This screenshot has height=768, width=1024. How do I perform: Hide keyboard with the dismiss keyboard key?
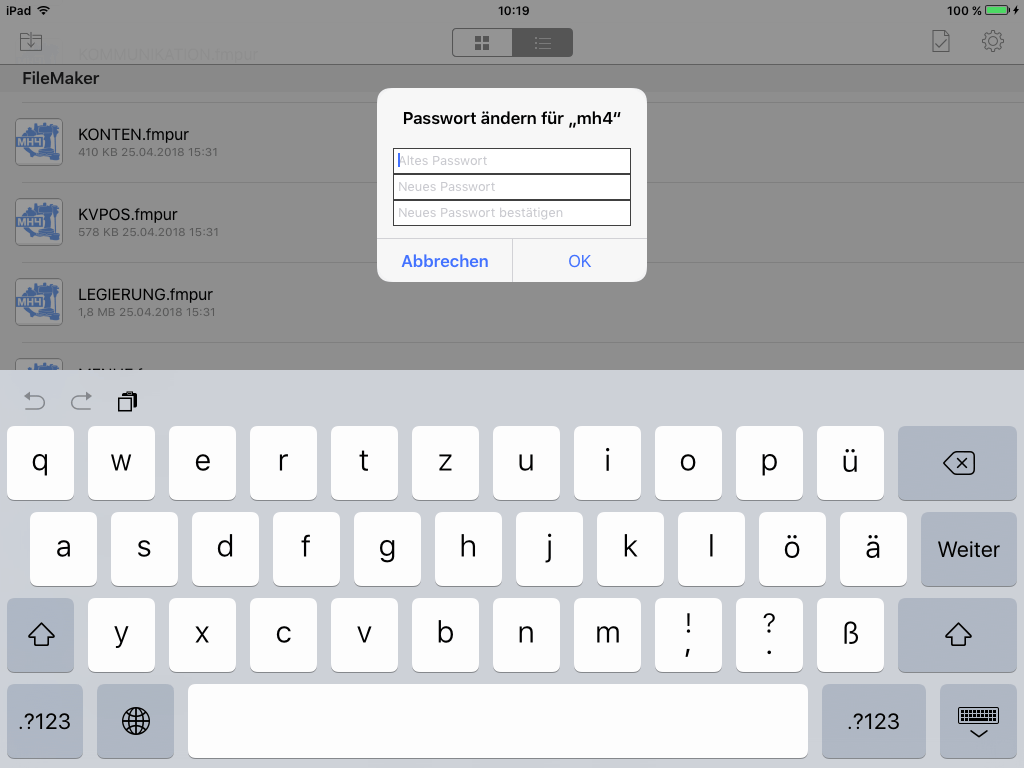coord(978,720)
